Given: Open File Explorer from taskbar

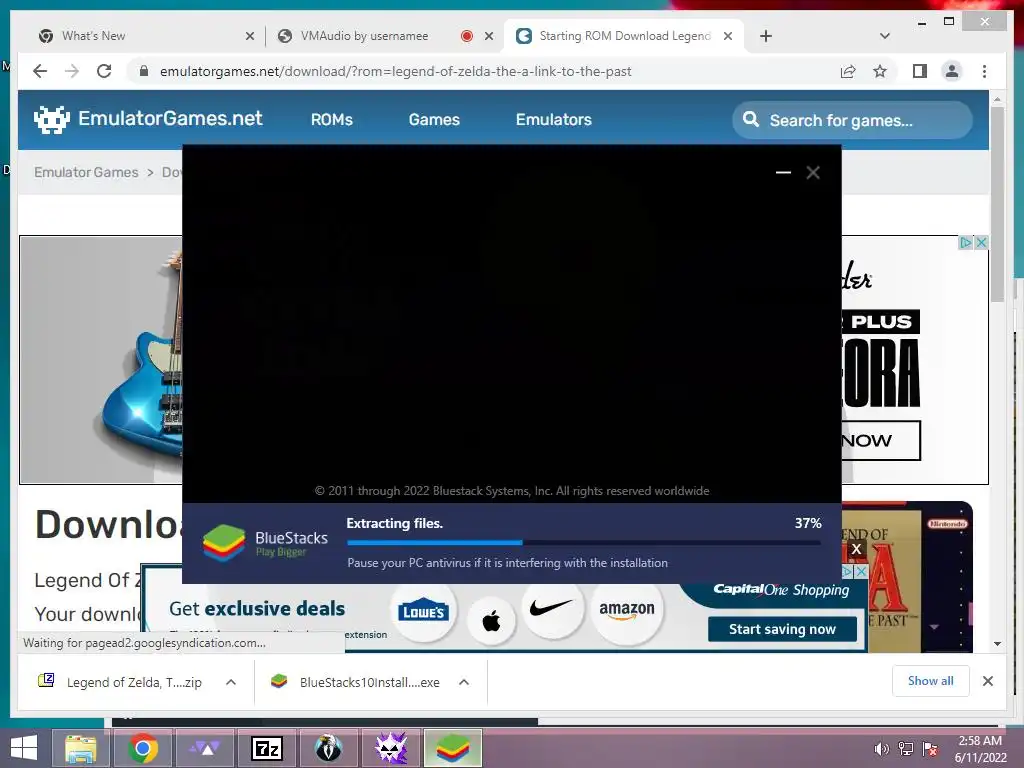Looking at the screenshot, I should coord(81,748).
